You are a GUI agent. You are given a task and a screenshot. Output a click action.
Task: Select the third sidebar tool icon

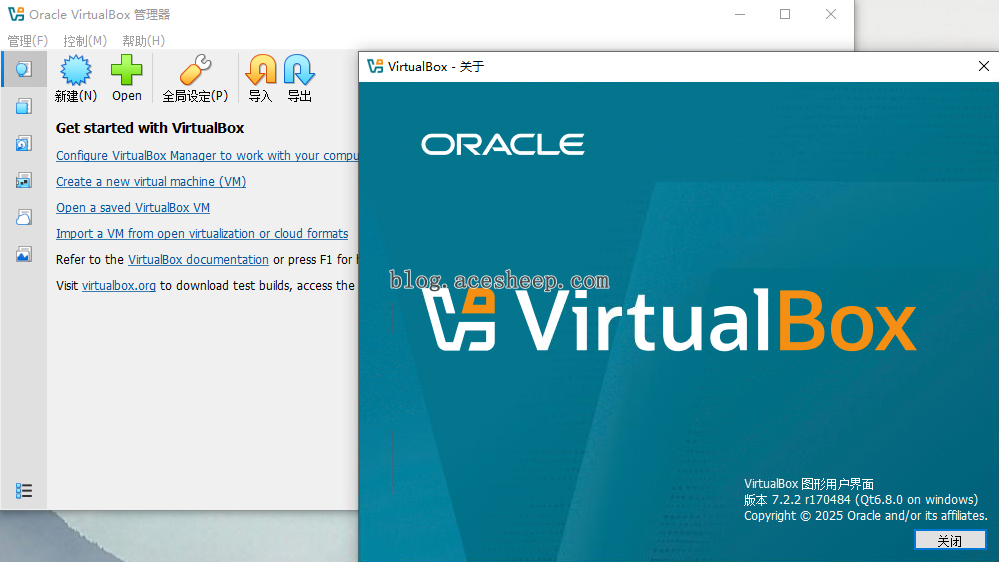pyautogui.click(x=24, y=143)
